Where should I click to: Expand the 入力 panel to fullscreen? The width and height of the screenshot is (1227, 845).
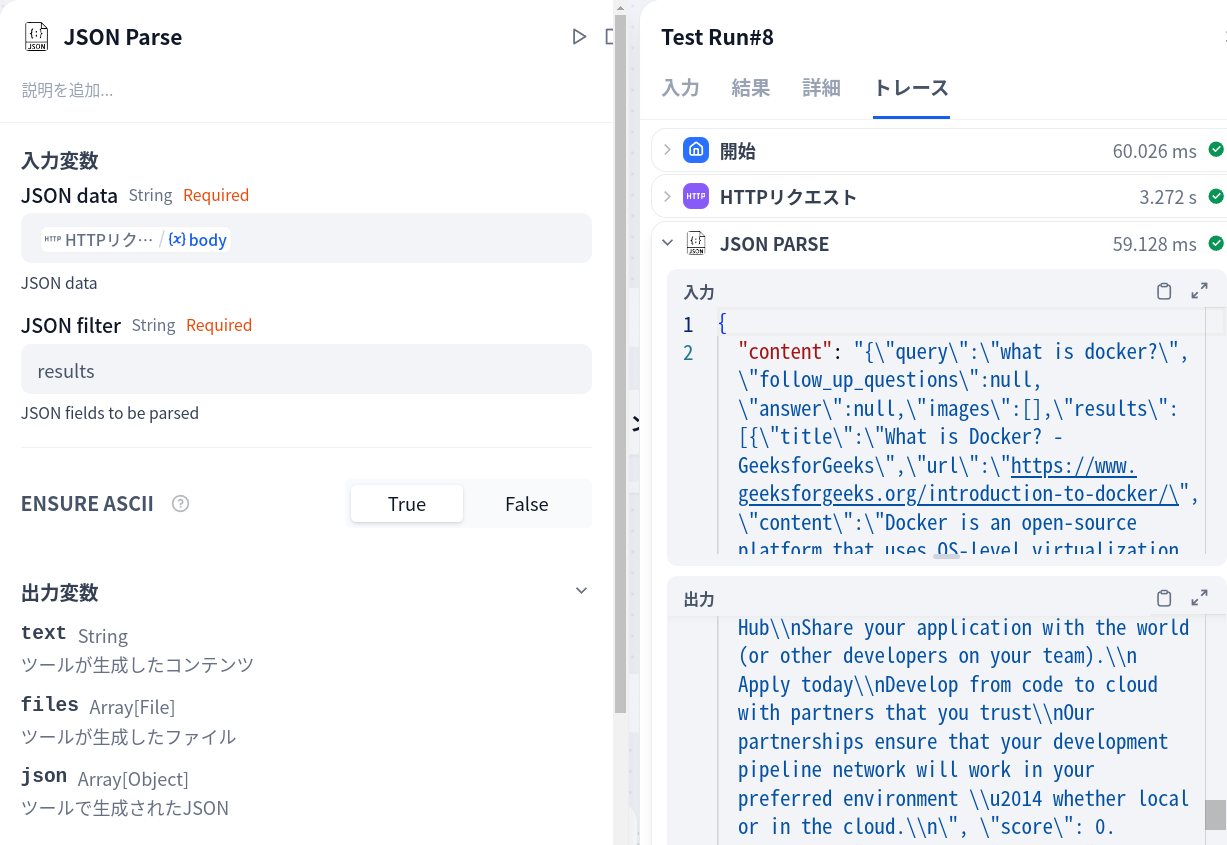point(1200,291)
